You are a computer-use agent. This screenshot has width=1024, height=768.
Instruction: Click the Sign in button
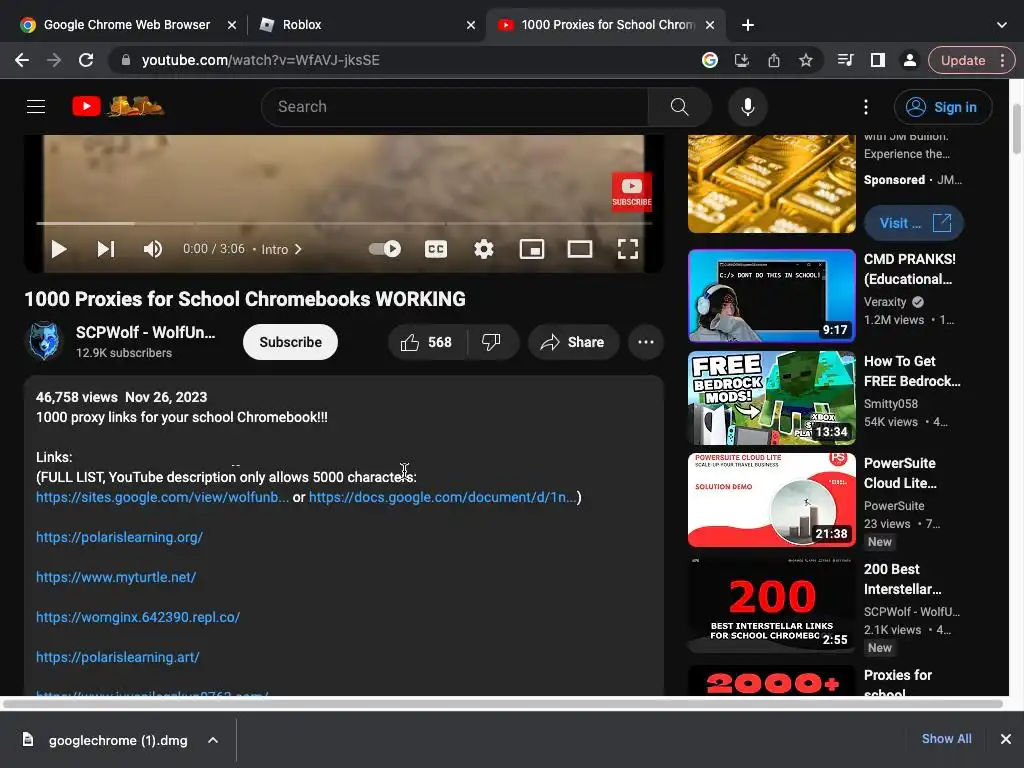point(943,107)
